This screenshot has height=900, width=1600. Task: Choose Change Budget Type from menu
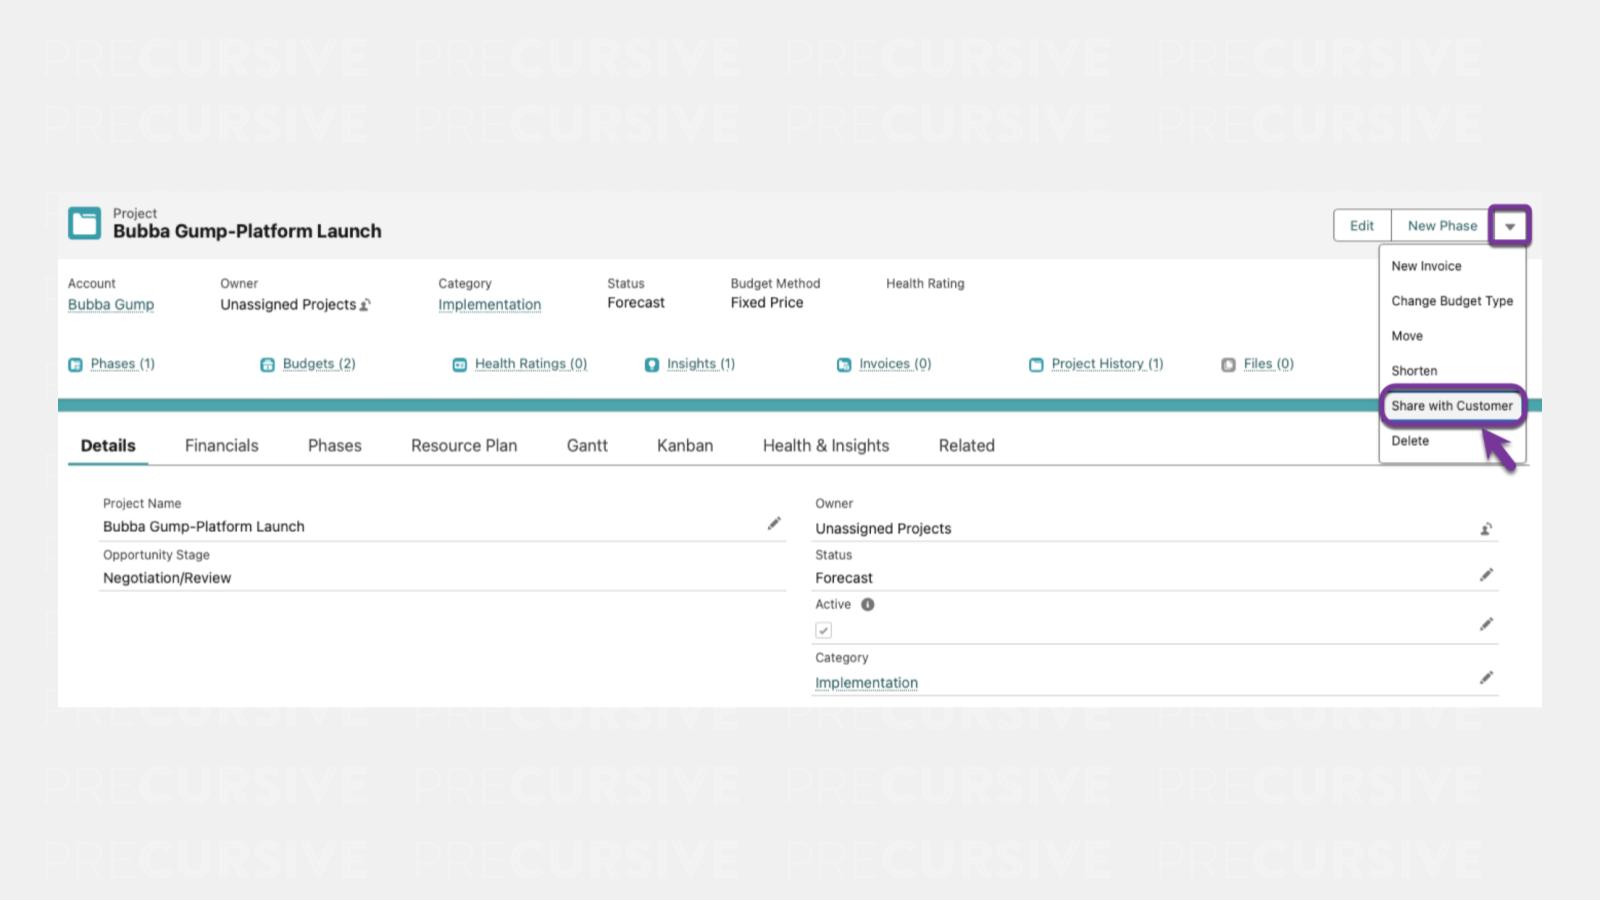1451,301
